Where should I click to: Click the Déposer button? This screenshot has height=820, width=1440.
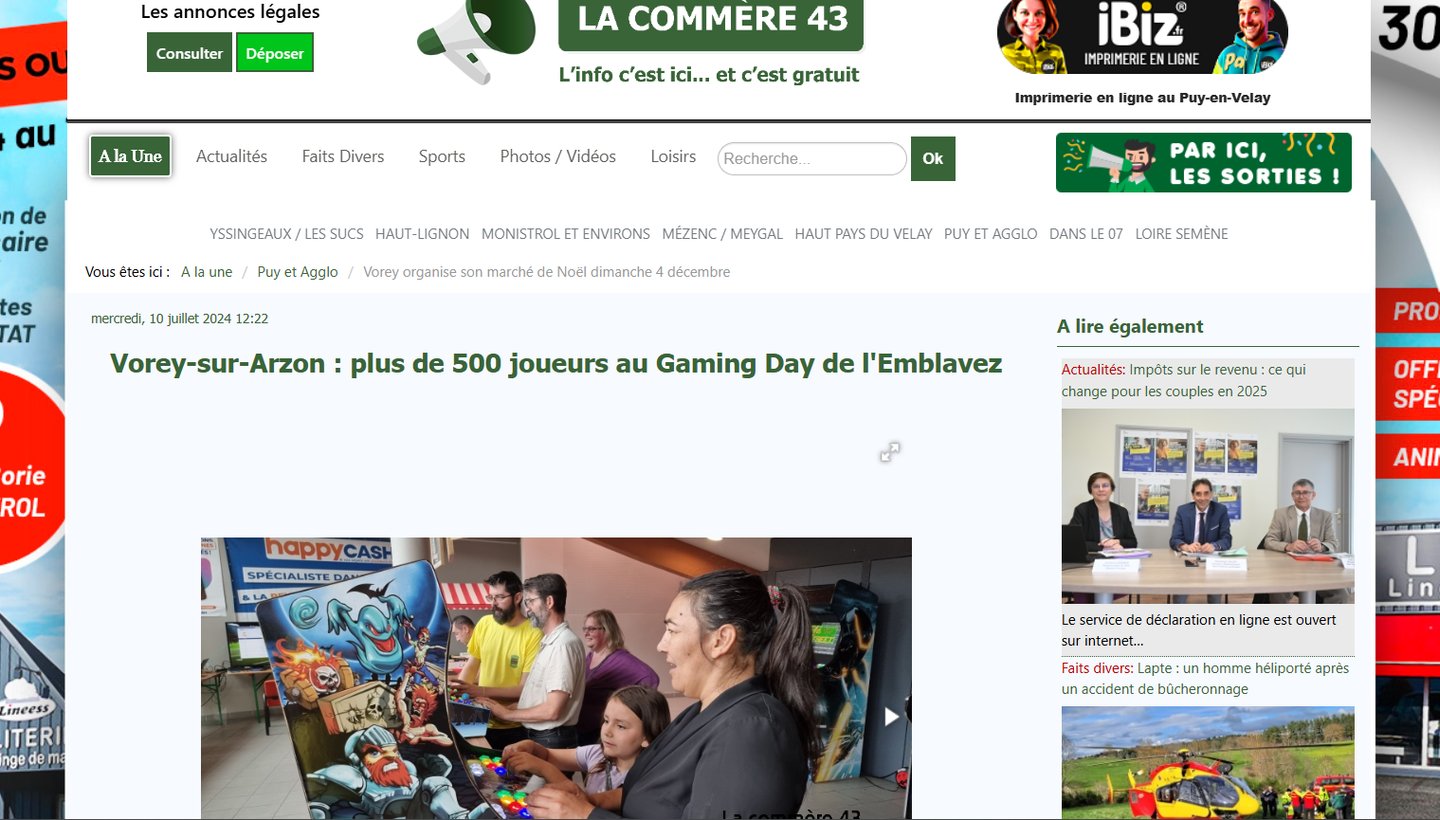(275, 53)
